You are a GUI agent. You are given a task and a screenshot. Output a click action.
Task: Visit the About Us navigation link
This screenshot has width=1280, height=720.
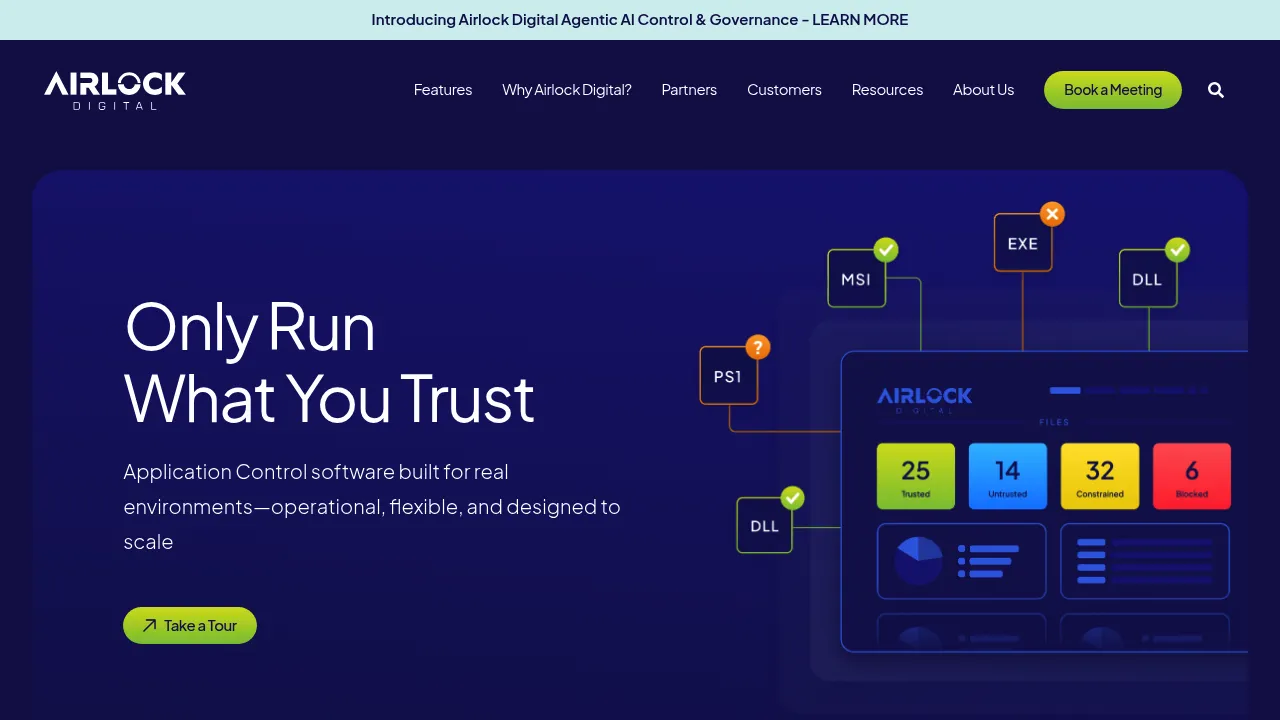click(983, 90)
